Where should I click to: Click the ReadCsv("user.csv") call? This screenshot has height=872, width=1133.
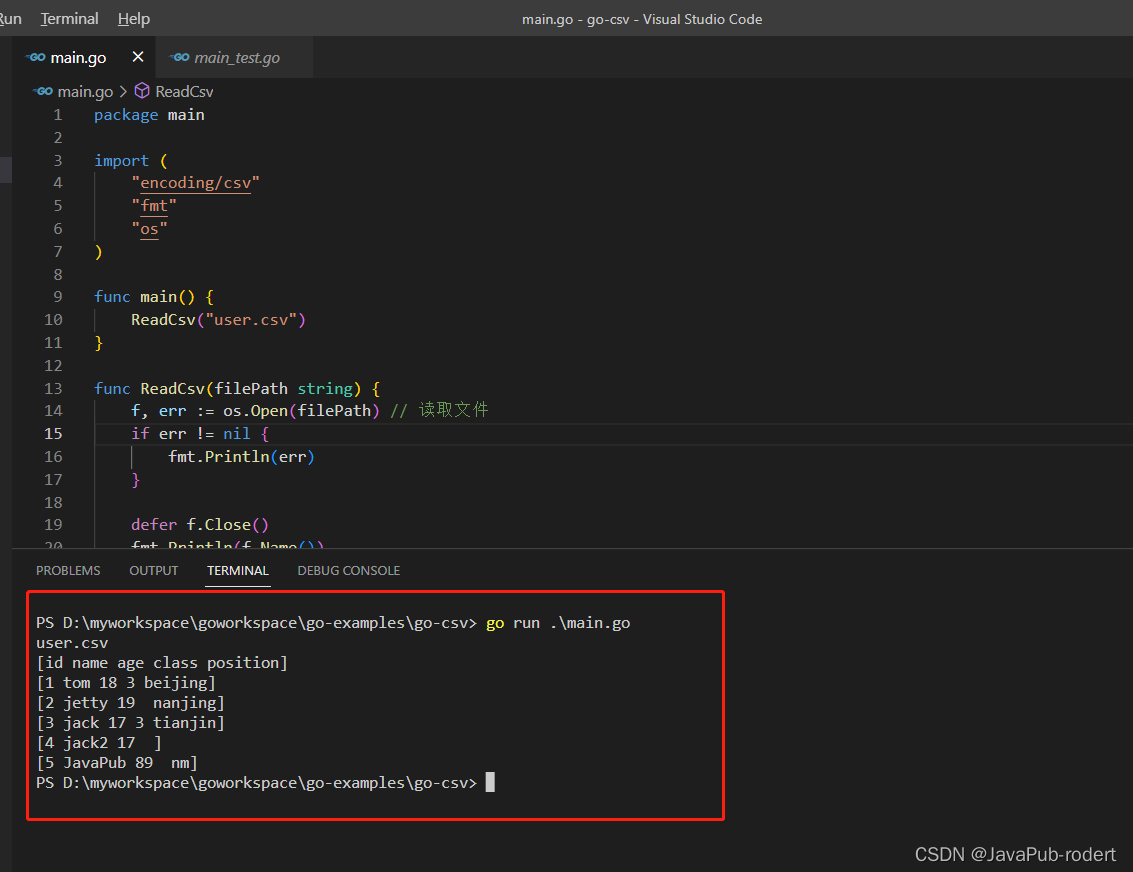[218, 320]
